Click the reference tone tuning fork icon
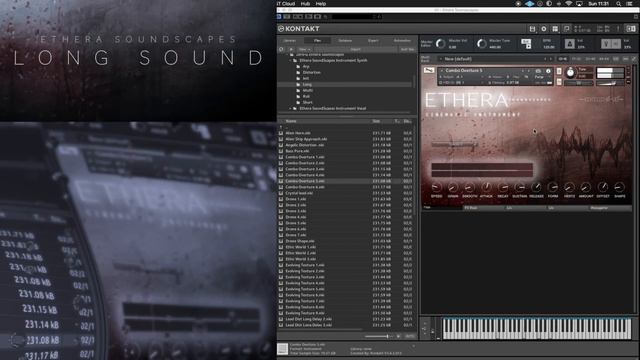The image size is (640, 360). coord(607,44)
